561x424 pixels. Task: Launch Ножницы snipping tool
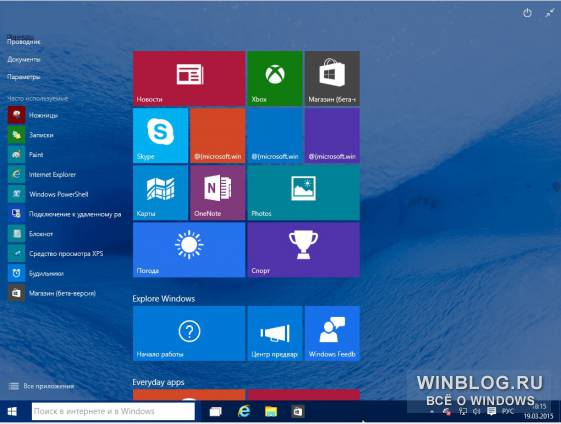click(33, 115)
